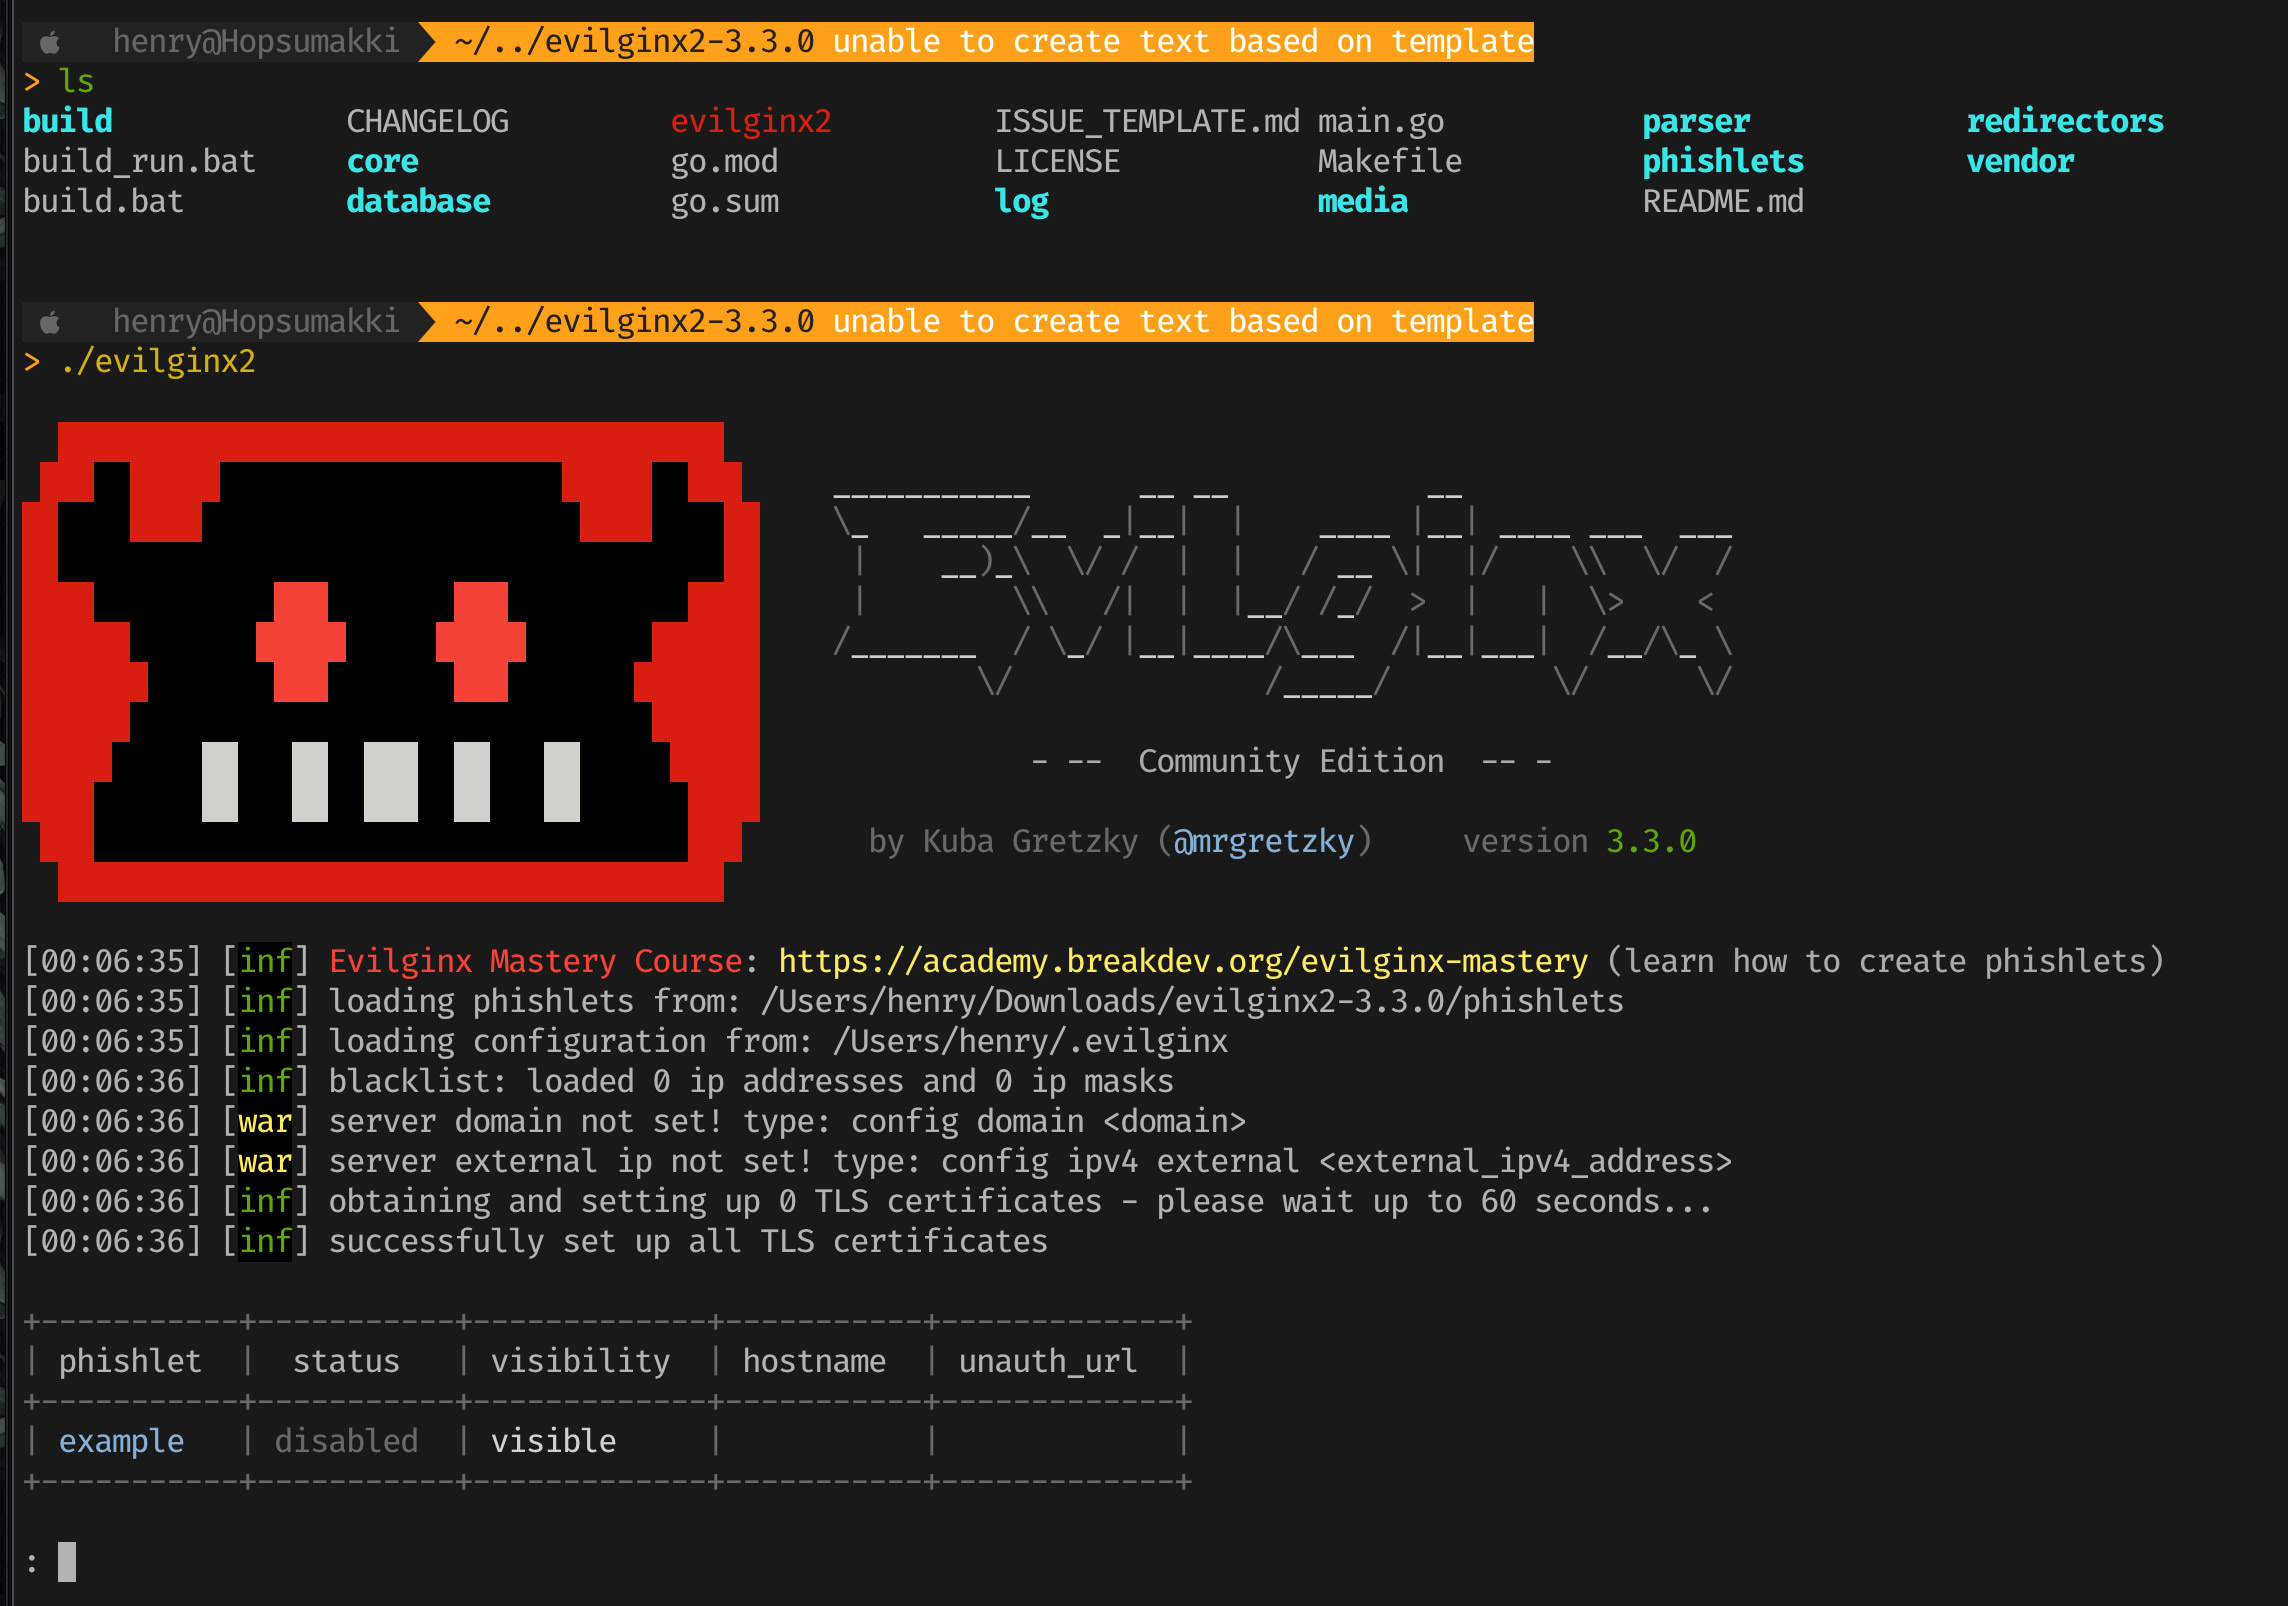The width and height of the screenshot is (2288, 1606).
Task: Select the red evilginx2 executable name
Action: 750,121
